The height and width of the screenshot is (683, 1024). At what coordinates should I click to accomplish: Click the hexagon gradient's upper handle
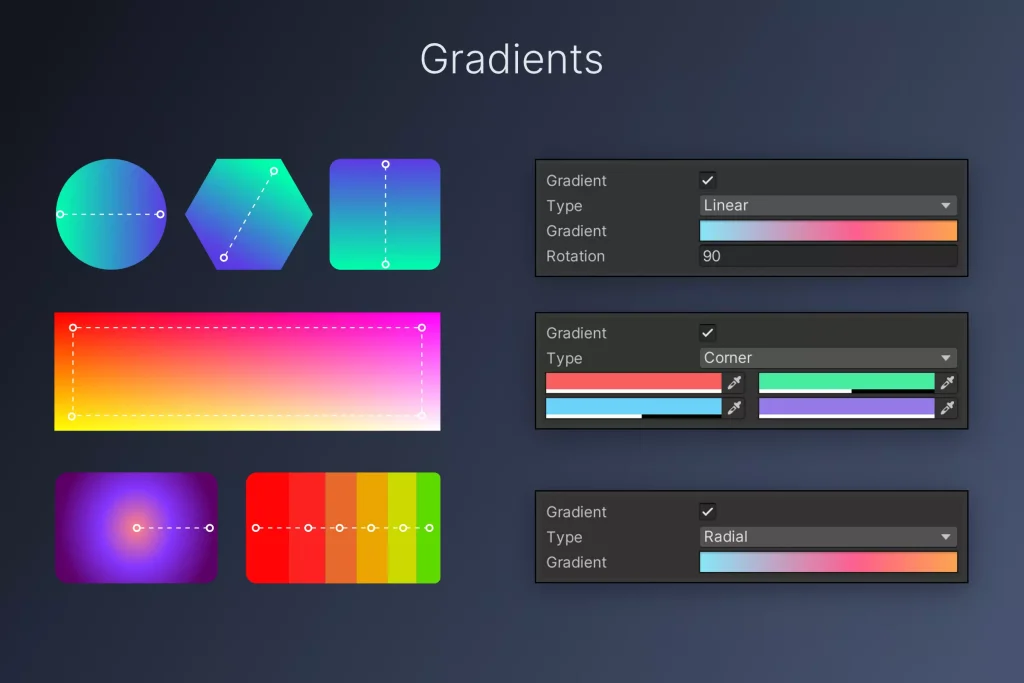(x=273, y=171)
